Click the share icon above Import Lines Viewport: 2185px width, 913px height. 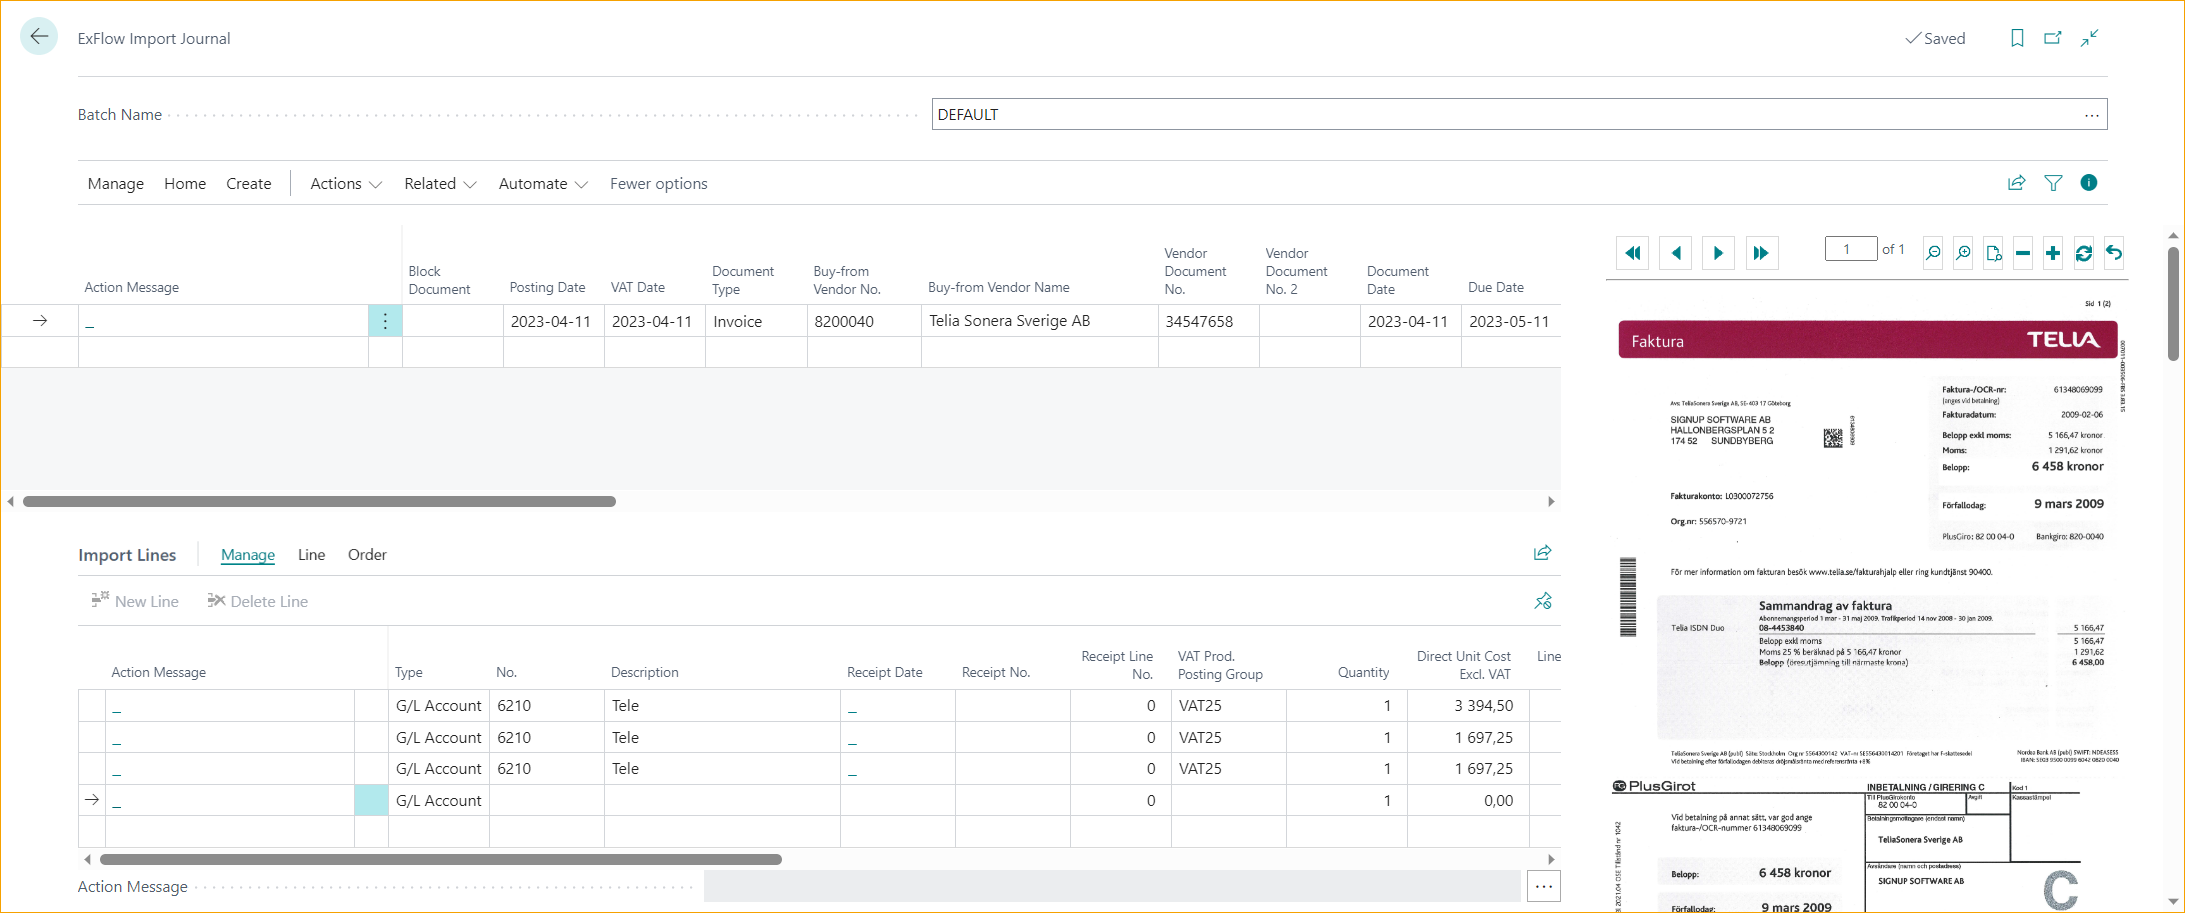(1542, 551)
